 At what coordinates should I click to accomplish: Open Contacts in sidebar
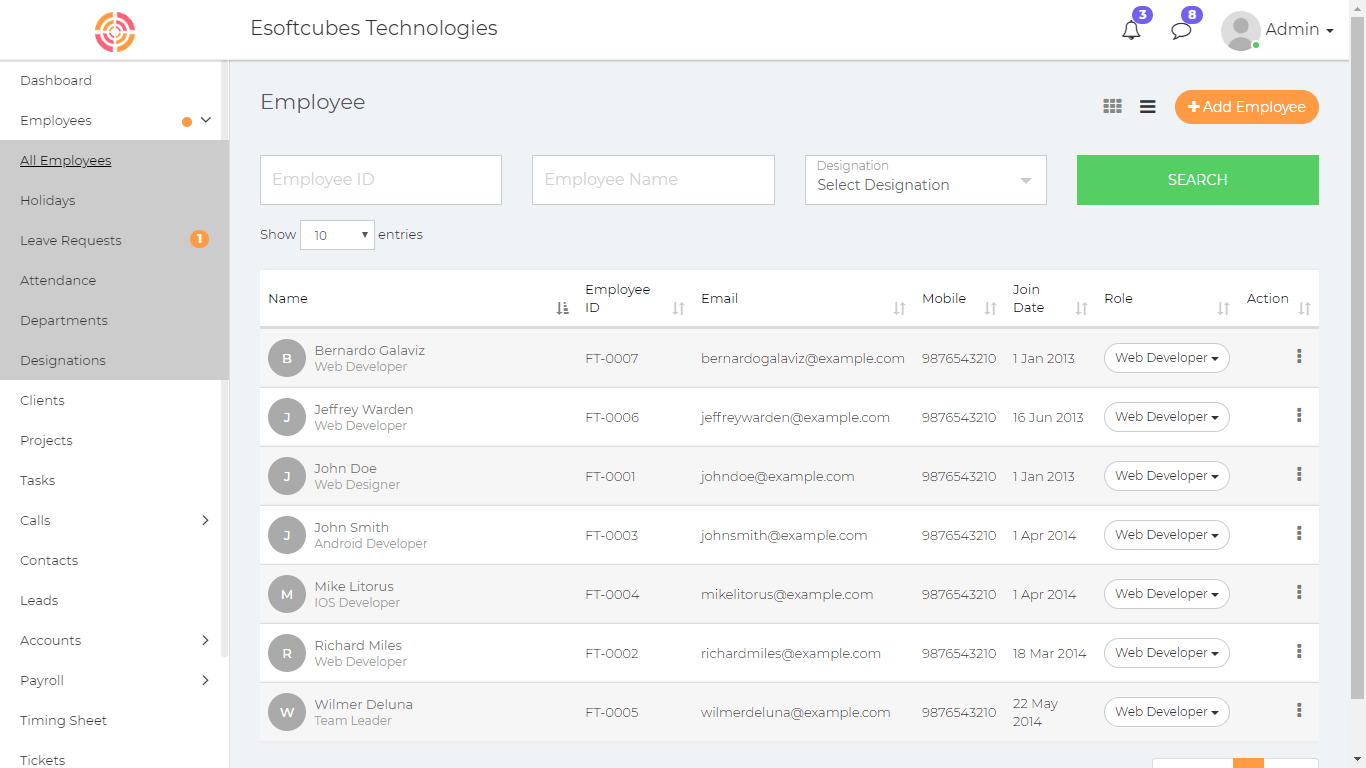[49, 560]
